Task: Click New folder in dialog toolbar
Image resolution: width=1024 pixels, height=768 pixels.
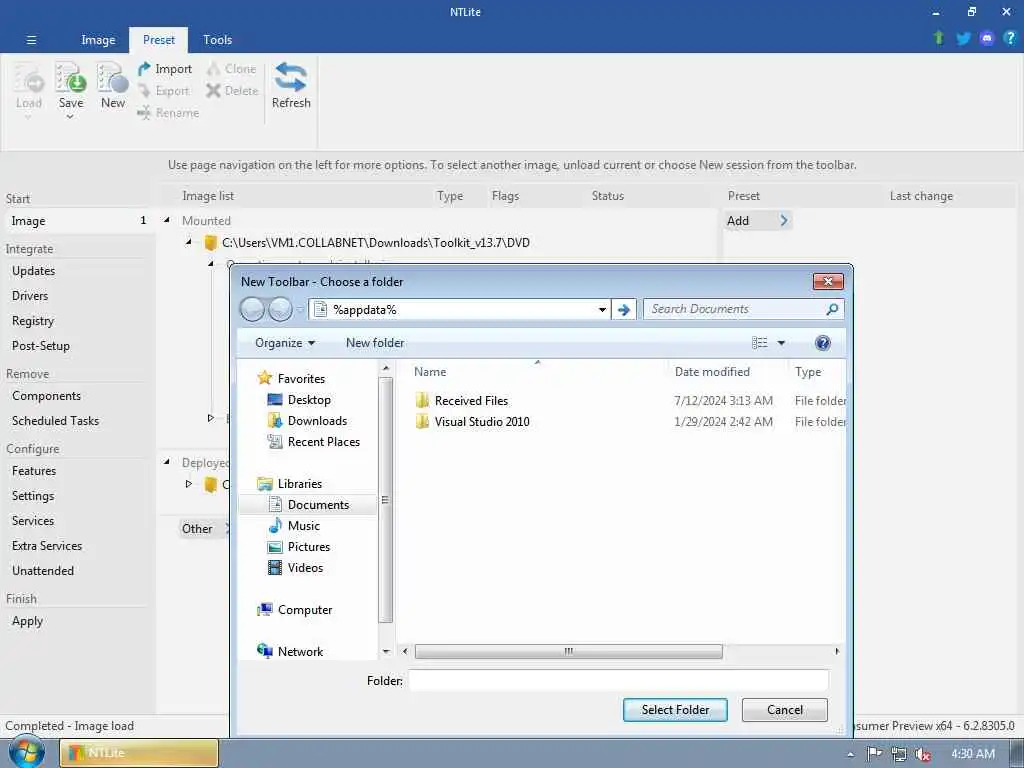Action: [x=375, y=343]
